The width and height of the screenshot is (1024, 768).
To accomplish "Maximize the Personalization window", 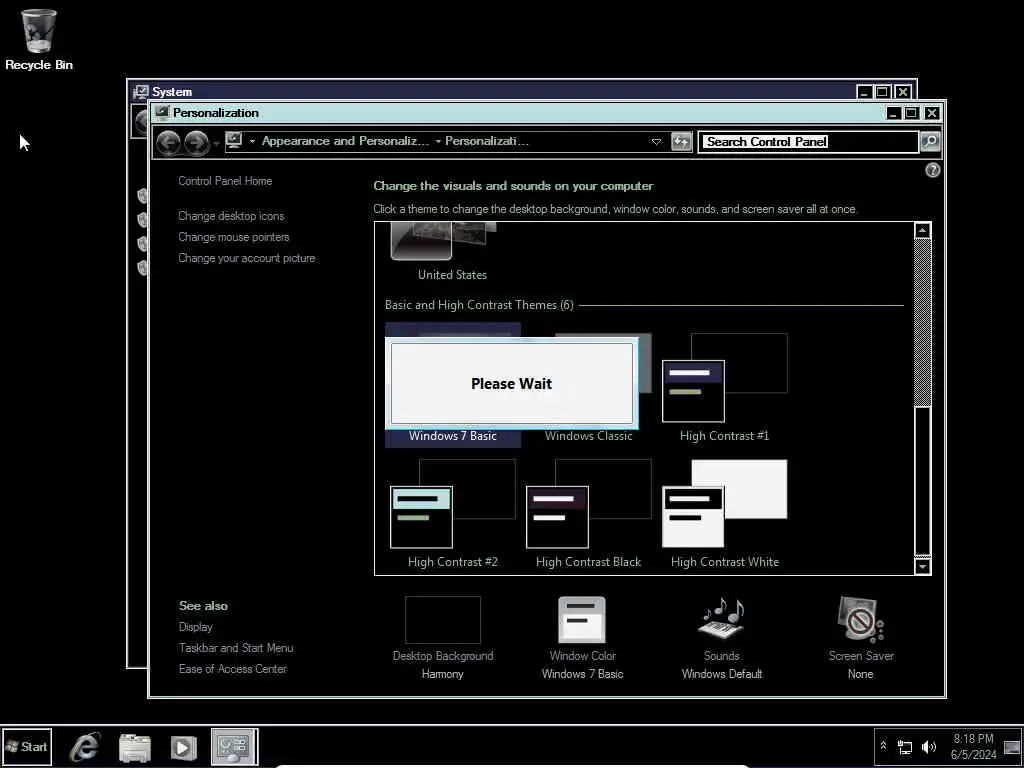I will click(912, 113).
